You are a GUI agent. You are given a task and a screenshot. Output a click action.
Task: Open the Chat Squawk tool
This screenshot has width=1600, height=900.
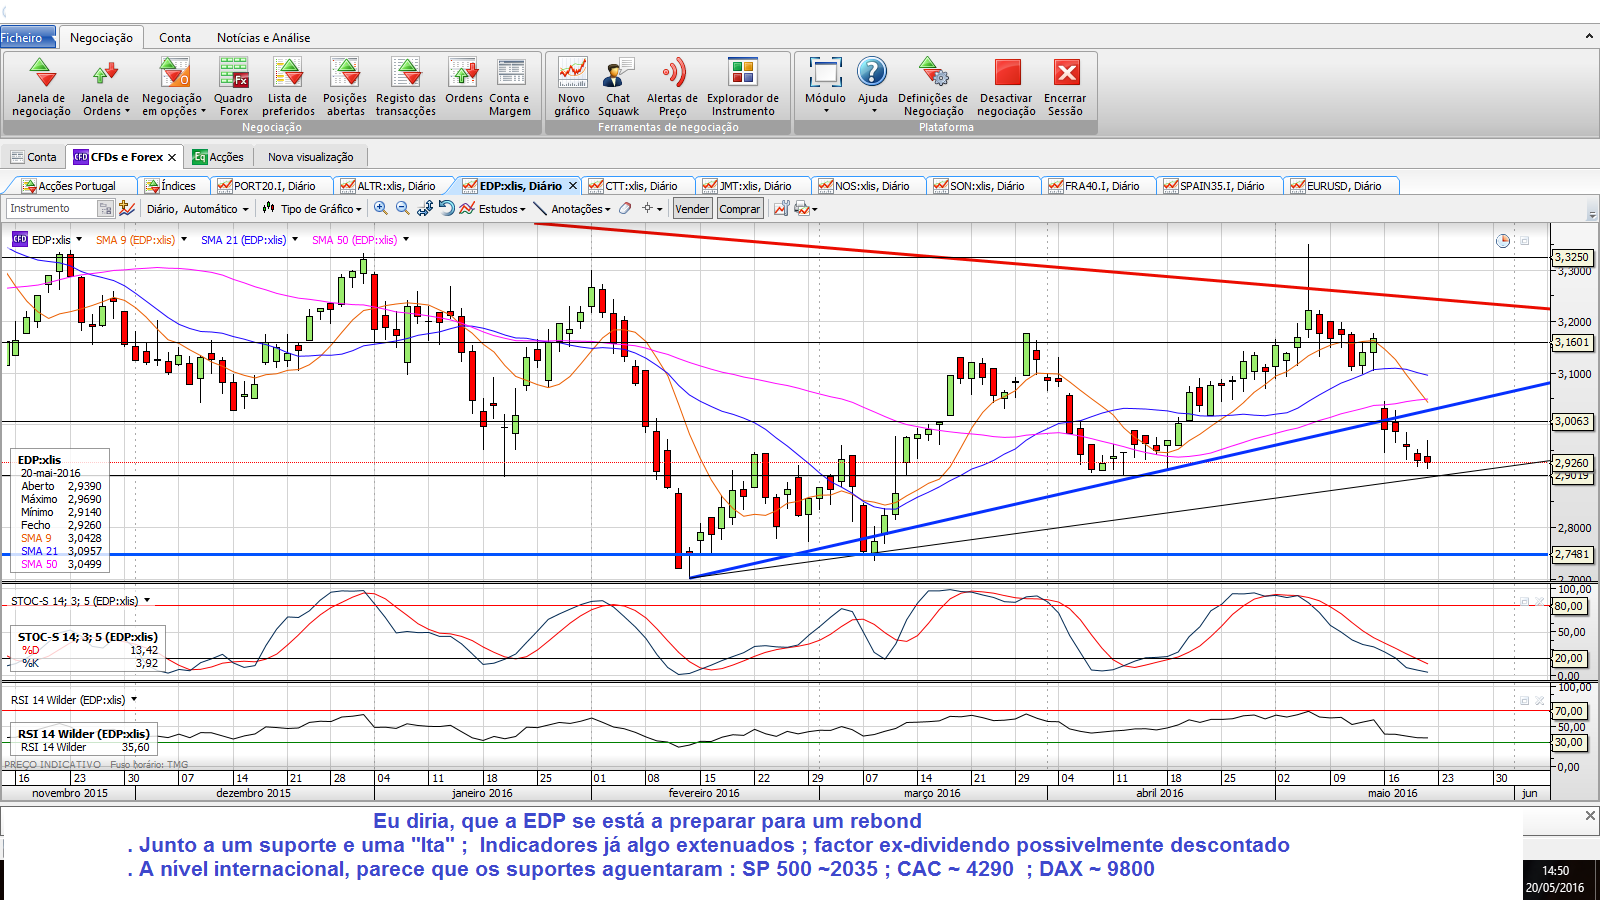(618, 87)
